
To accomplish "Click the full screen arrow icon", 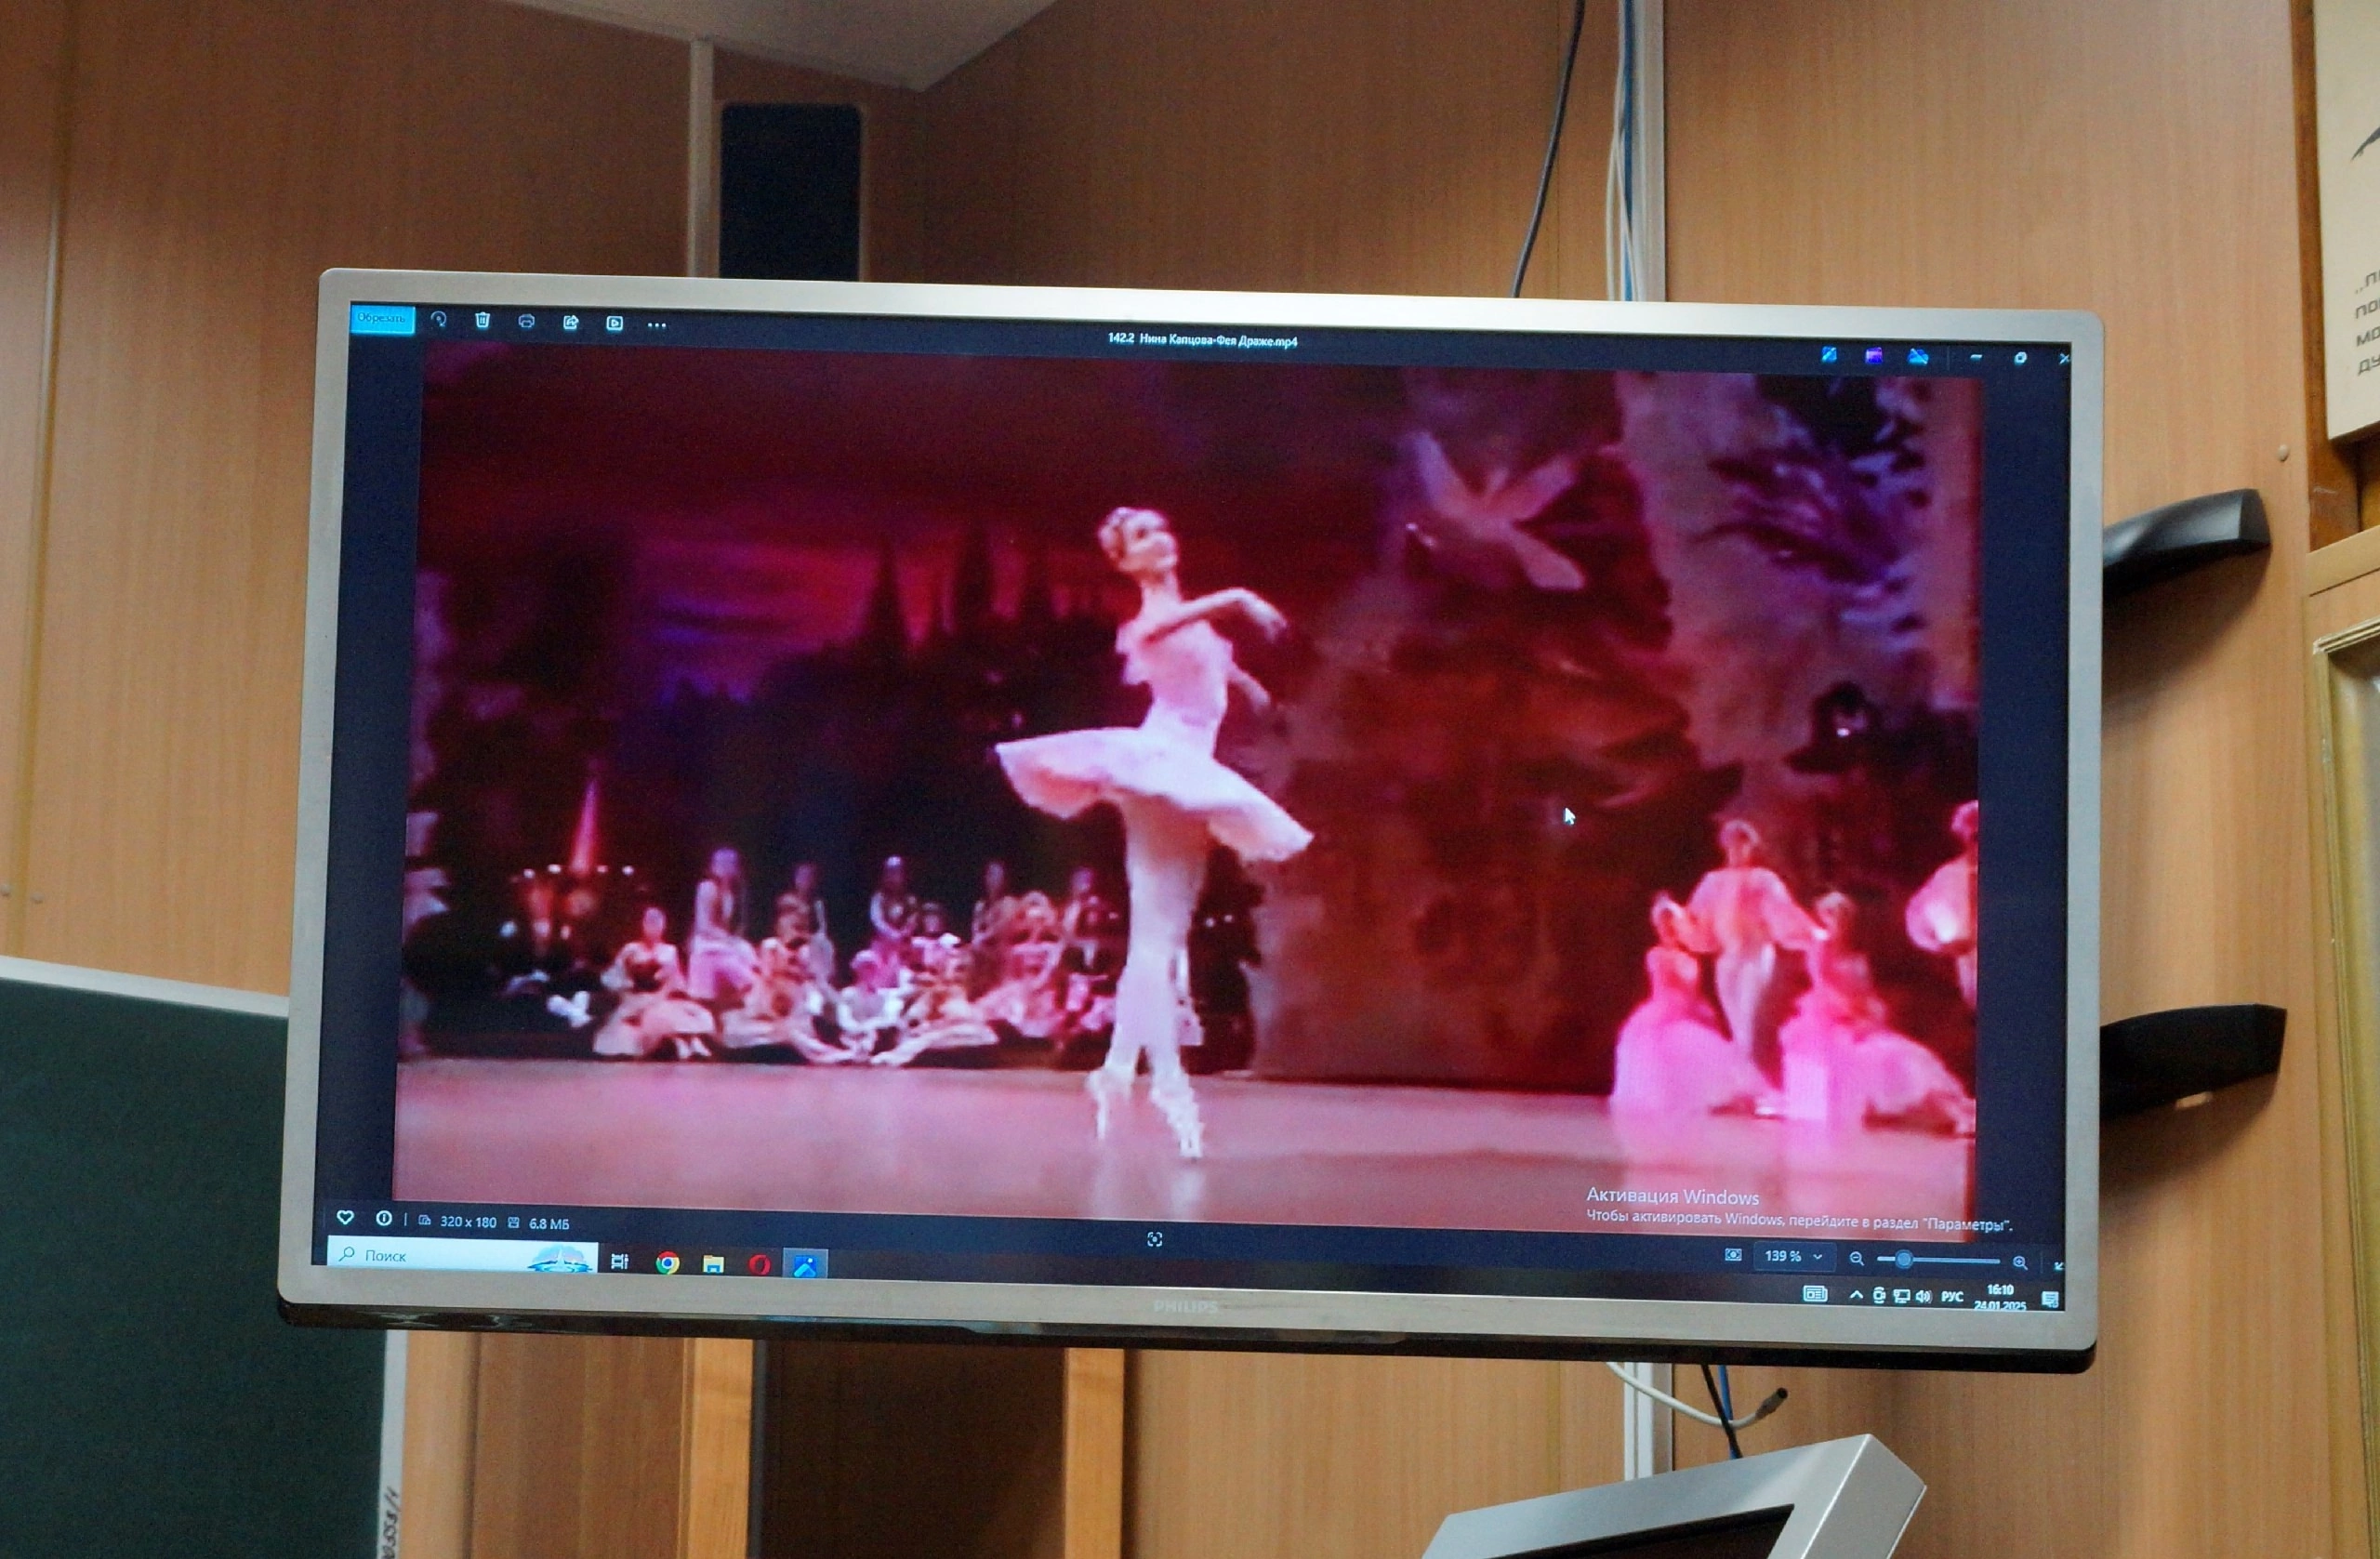I will pyautogui.click(x=2058, y=1266).
